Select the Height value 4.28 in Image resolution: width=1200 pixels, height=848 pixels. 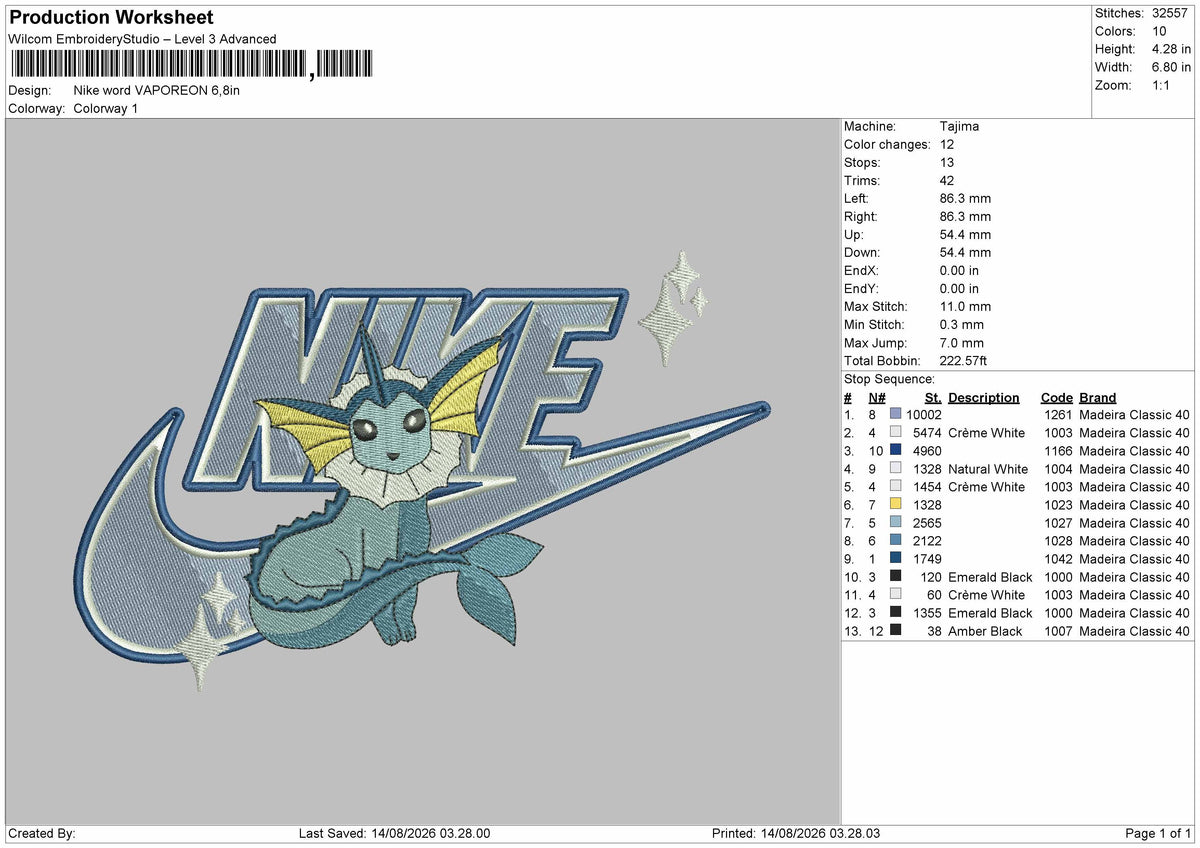[x=1171, y=49]
